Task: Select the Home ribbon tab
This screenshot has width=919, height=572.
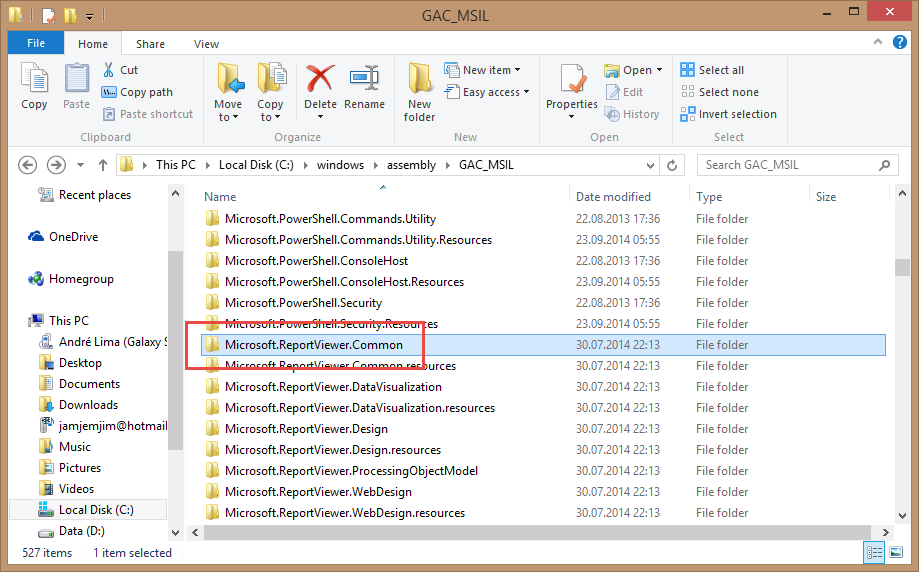Action: (93, 44)
